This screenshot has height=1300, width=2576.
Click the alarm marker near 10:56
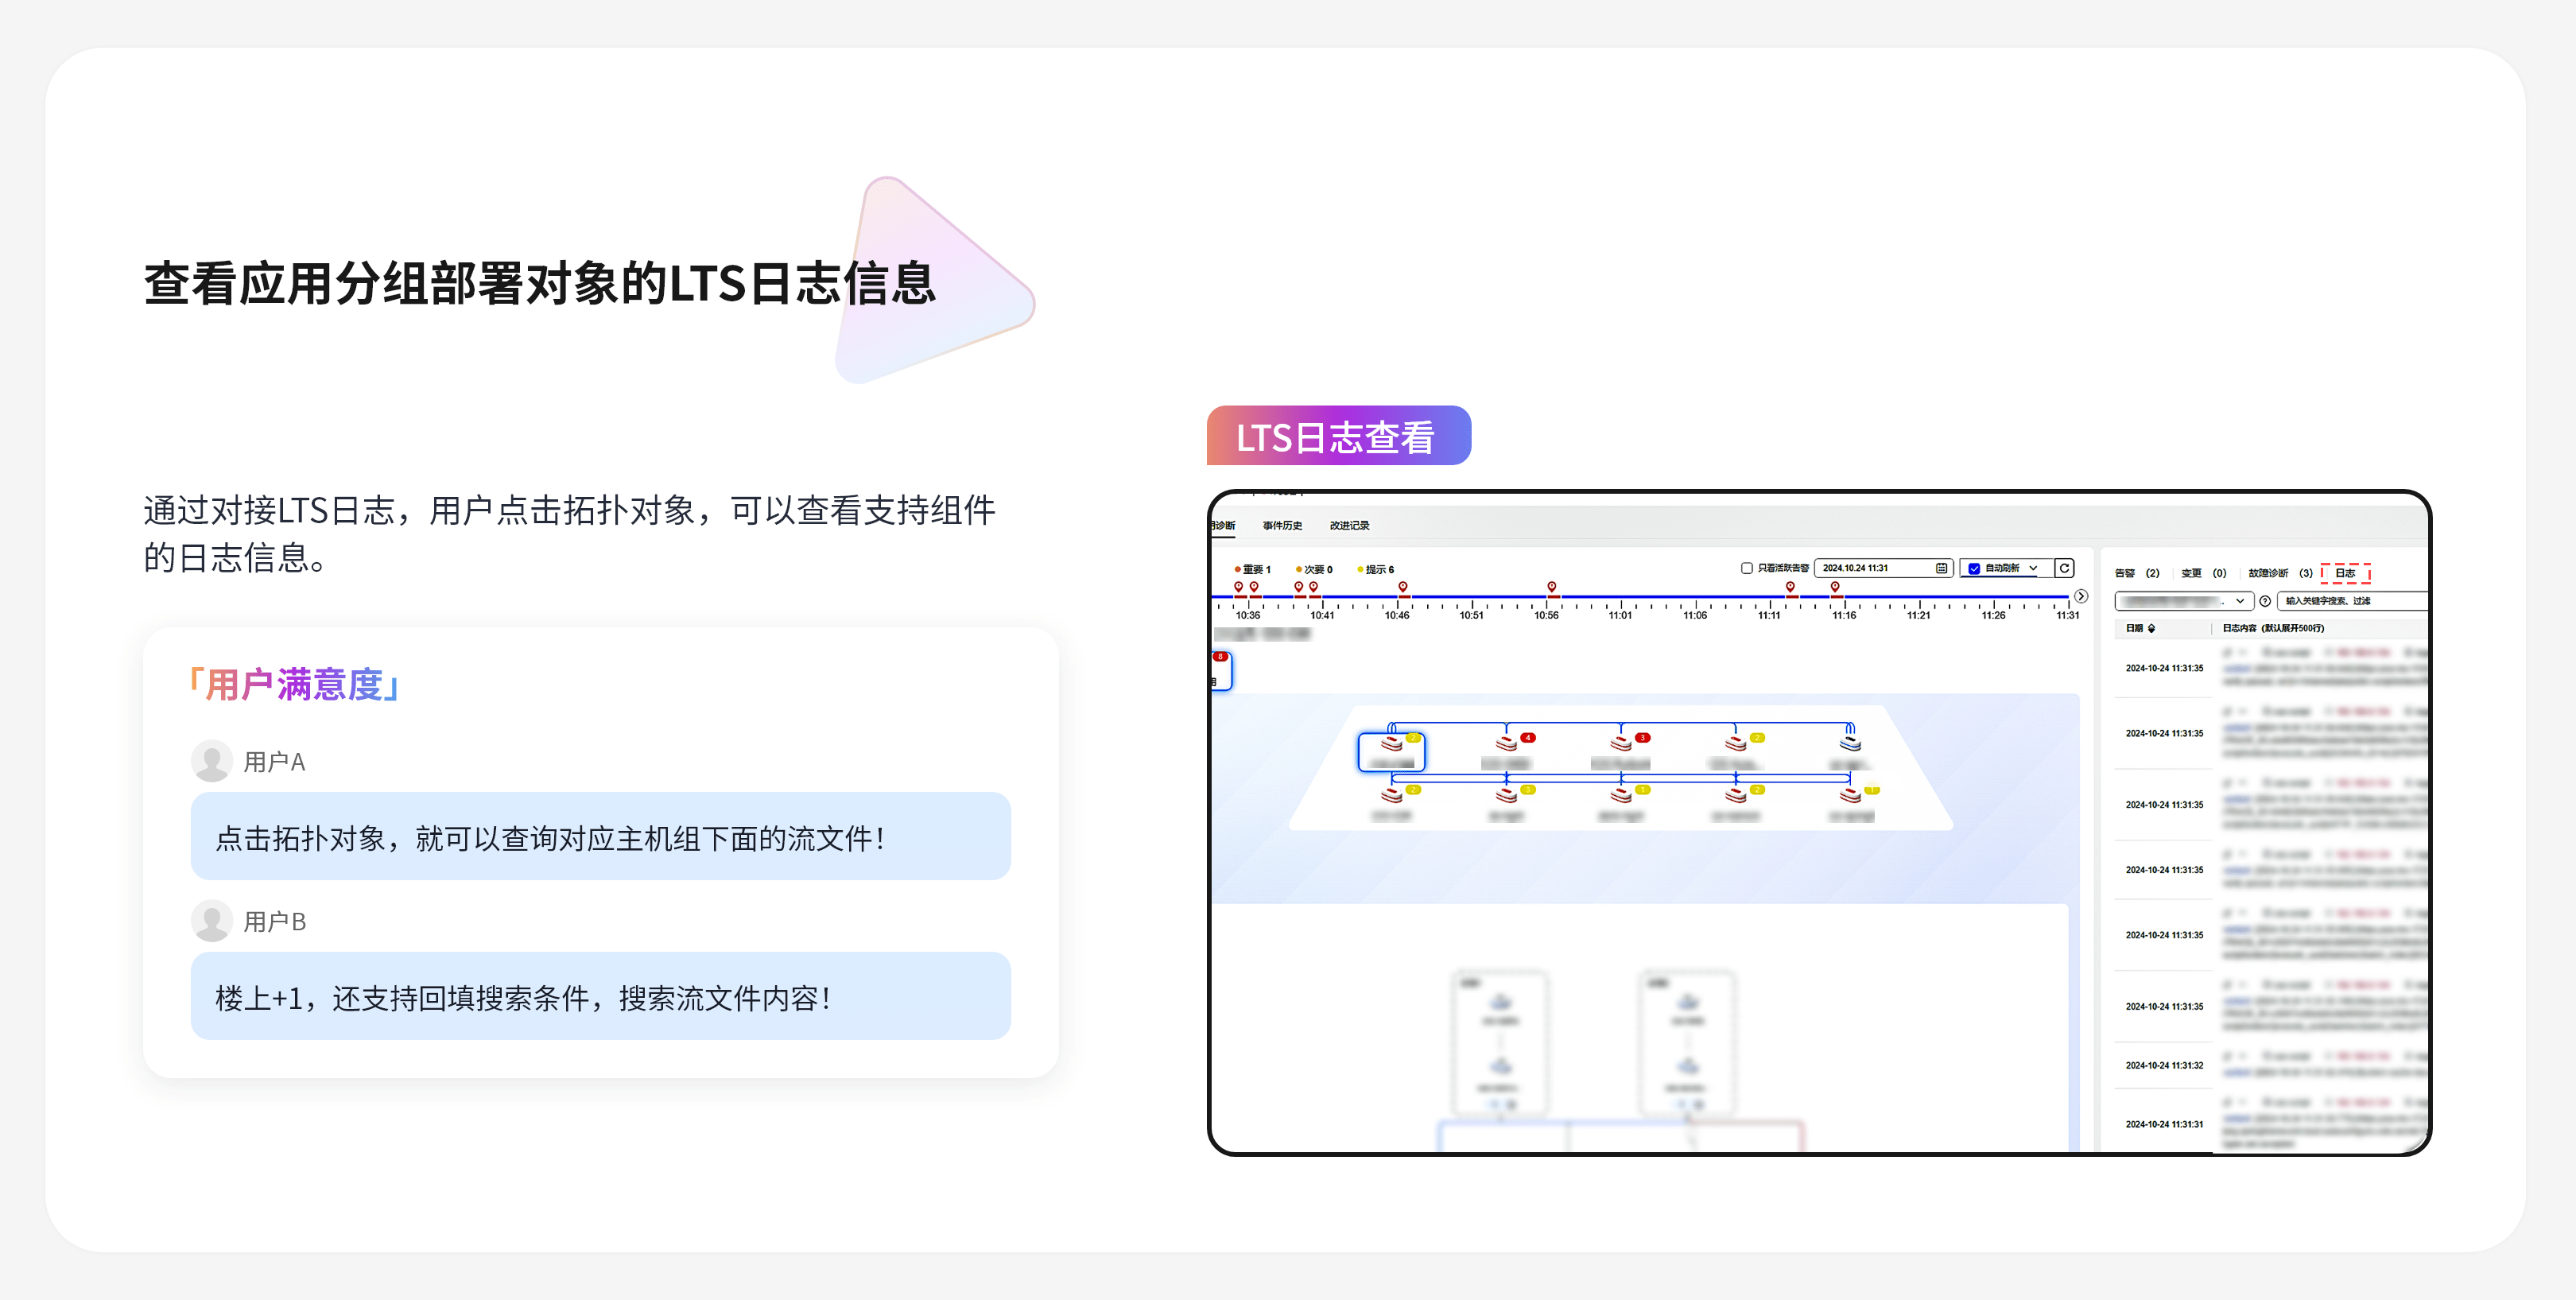pos(1551,587)
